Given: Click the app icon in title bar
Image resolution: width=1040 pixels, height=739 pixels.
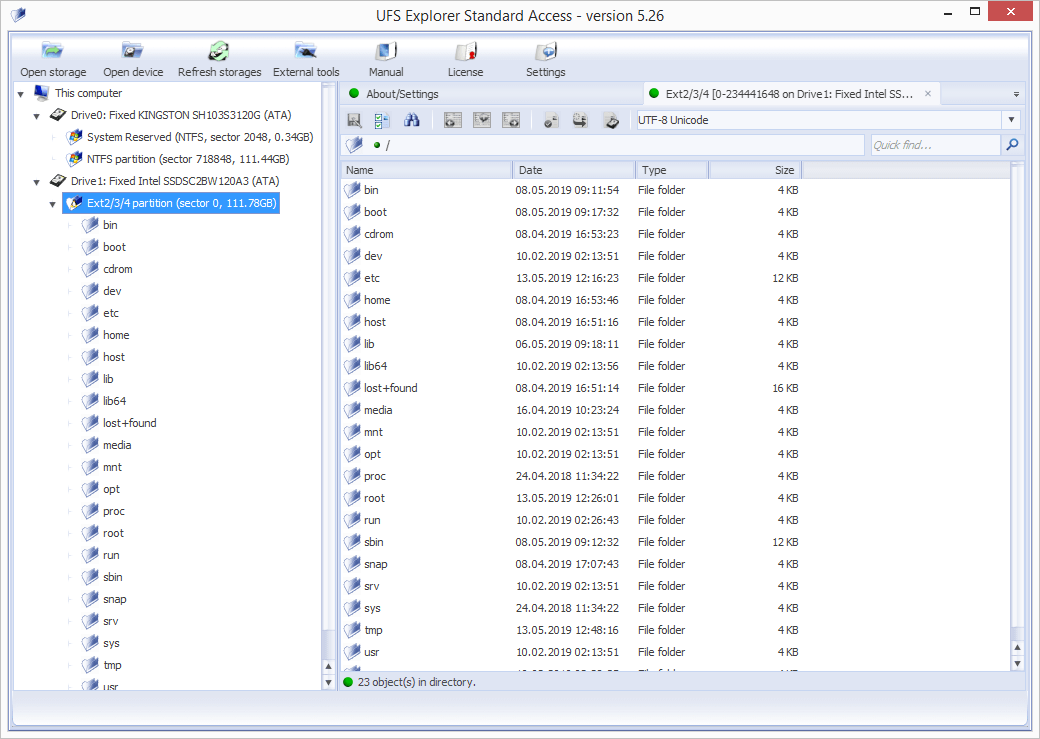Looking at the screenshot, I should [x=18, y=14].
